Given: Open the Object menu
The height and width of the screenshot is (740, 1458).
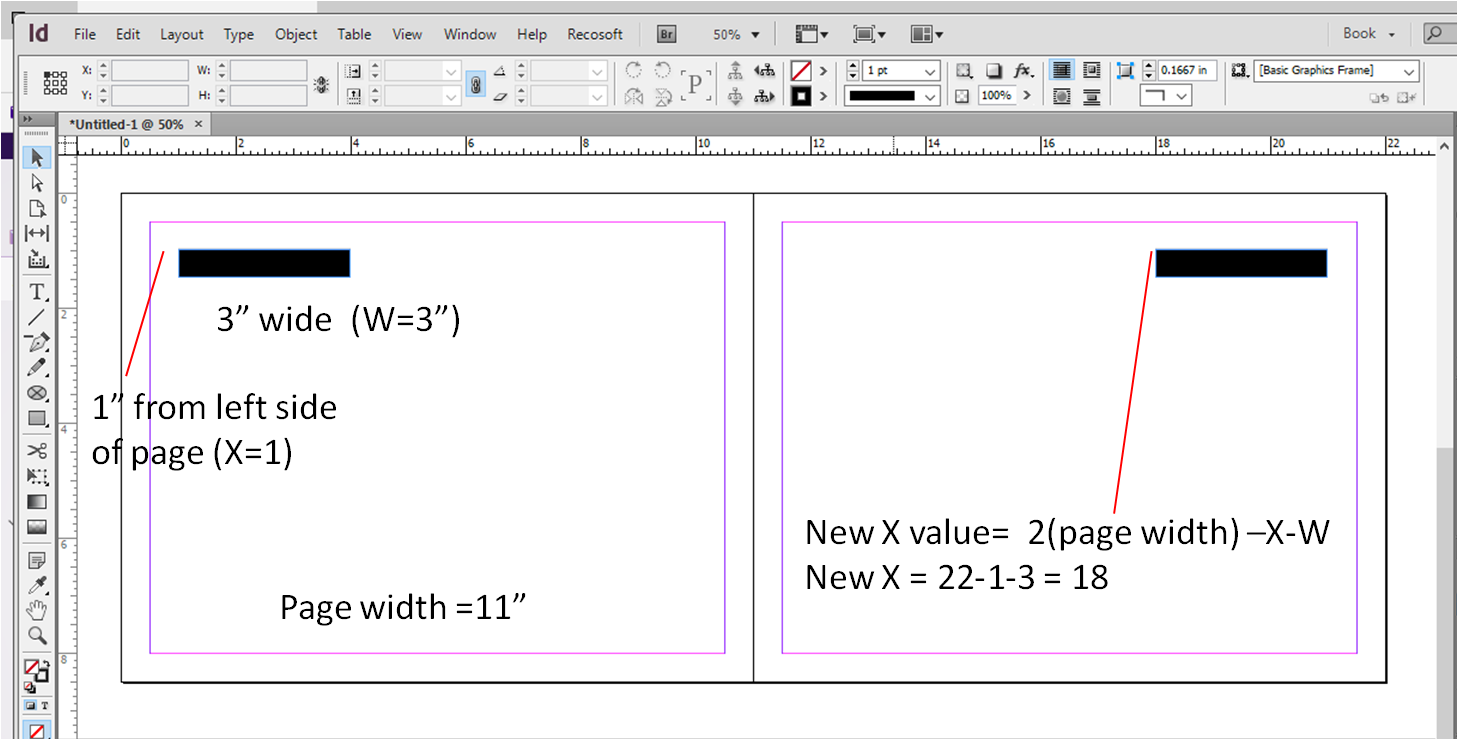Looking at the screenshot, I should point(296,34).
